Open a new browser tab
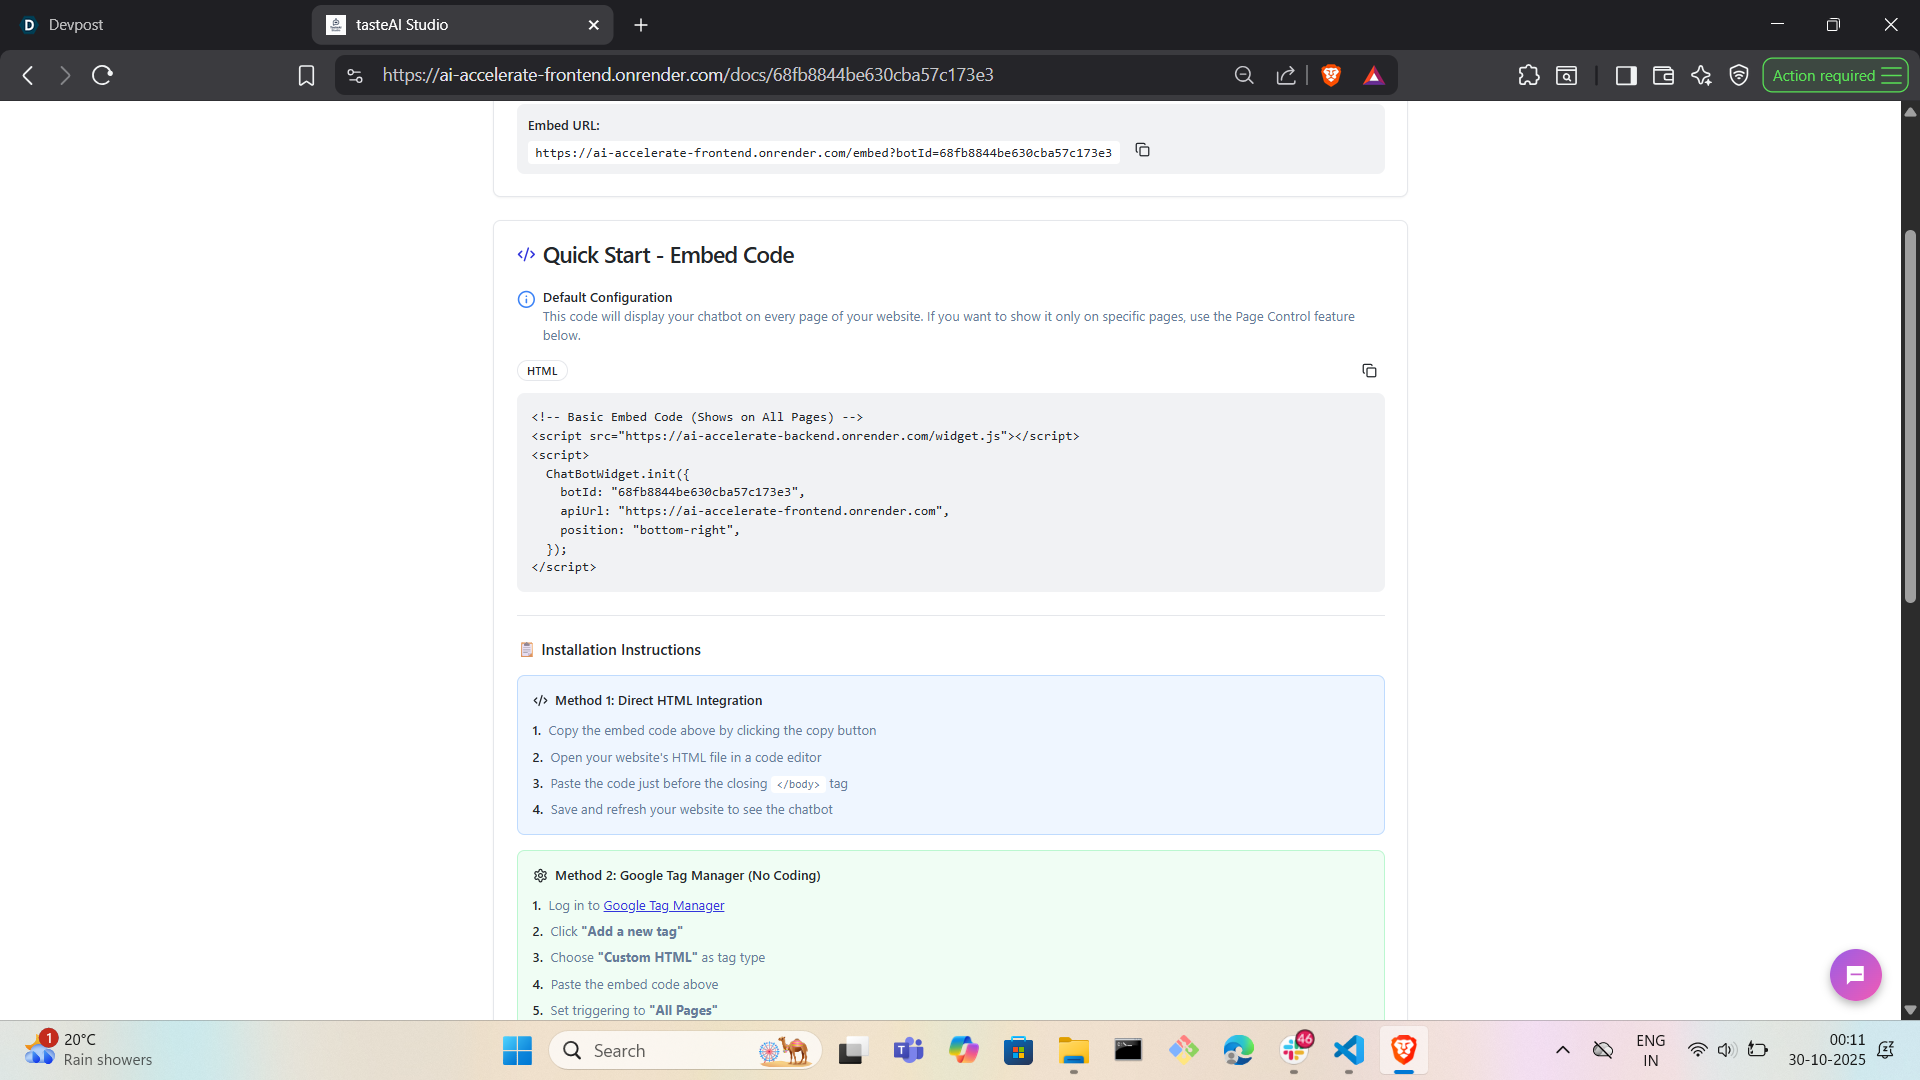 [641, 25]
